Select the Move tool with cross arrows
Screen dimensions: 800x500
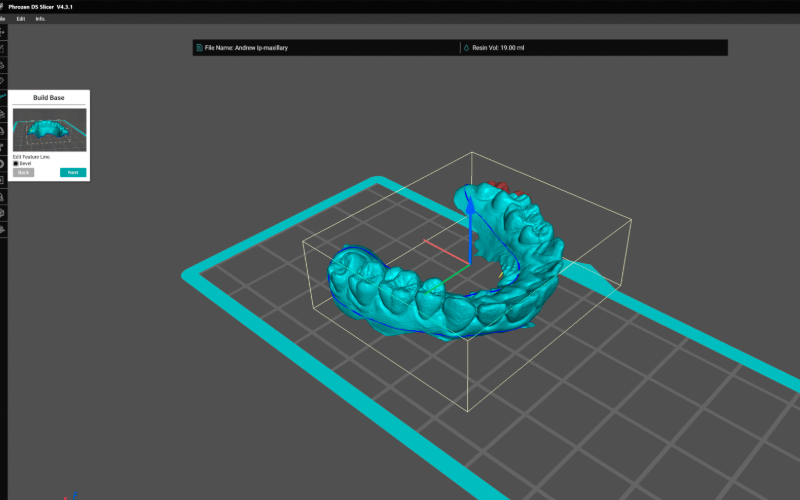click(3, 32)
